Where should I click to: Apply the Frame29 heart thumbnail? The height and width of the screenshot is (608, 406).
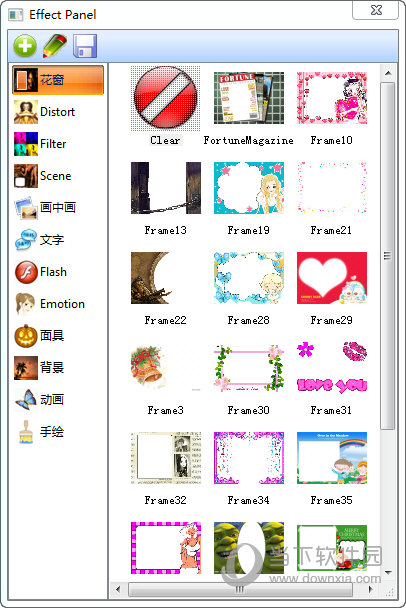pos(332,278)
